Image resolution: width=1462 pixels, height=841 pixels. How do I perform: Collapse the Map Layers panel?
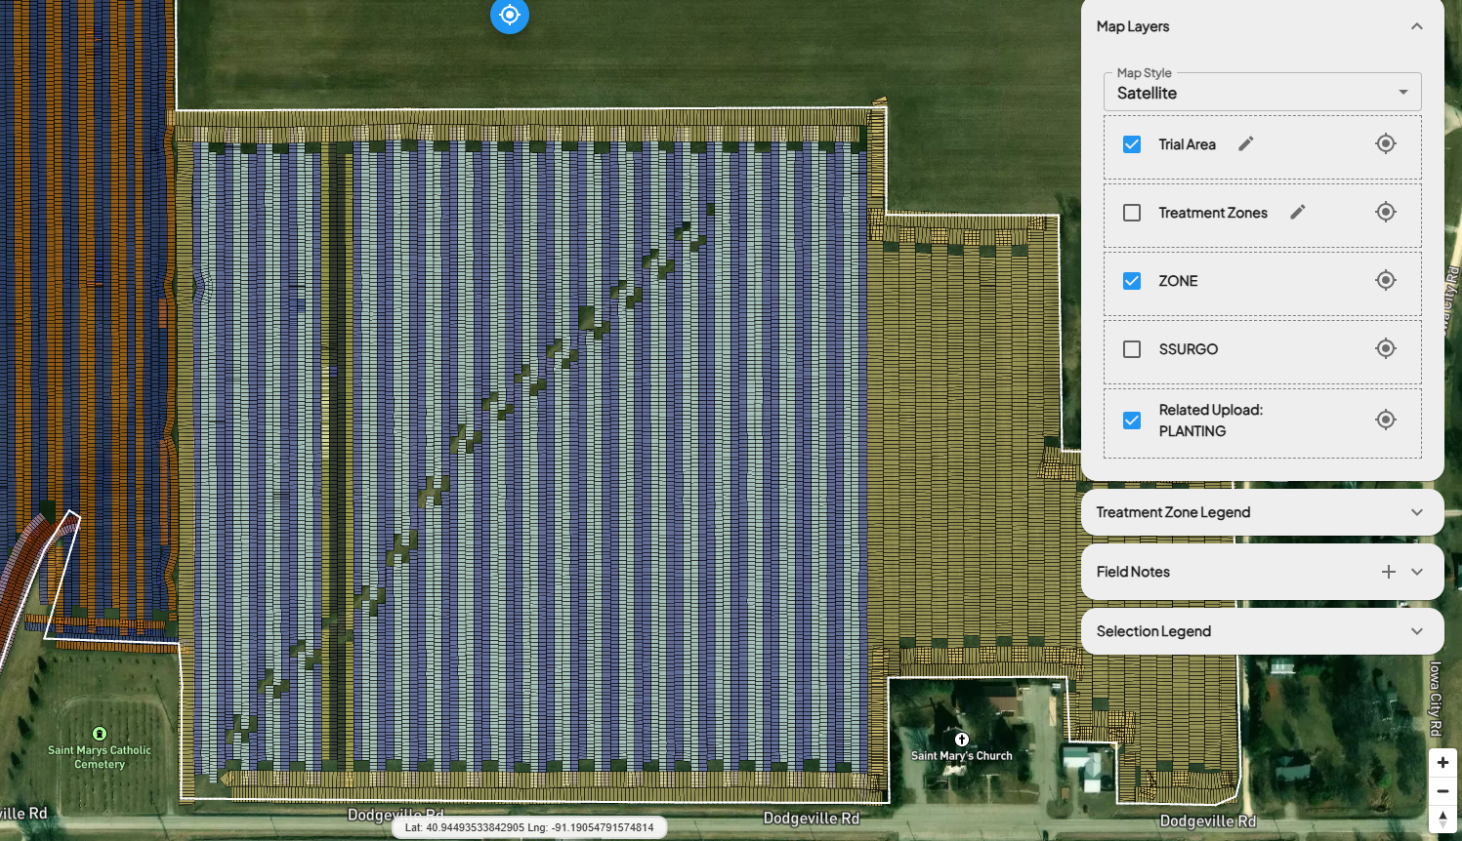click(x=1416, y=27)
